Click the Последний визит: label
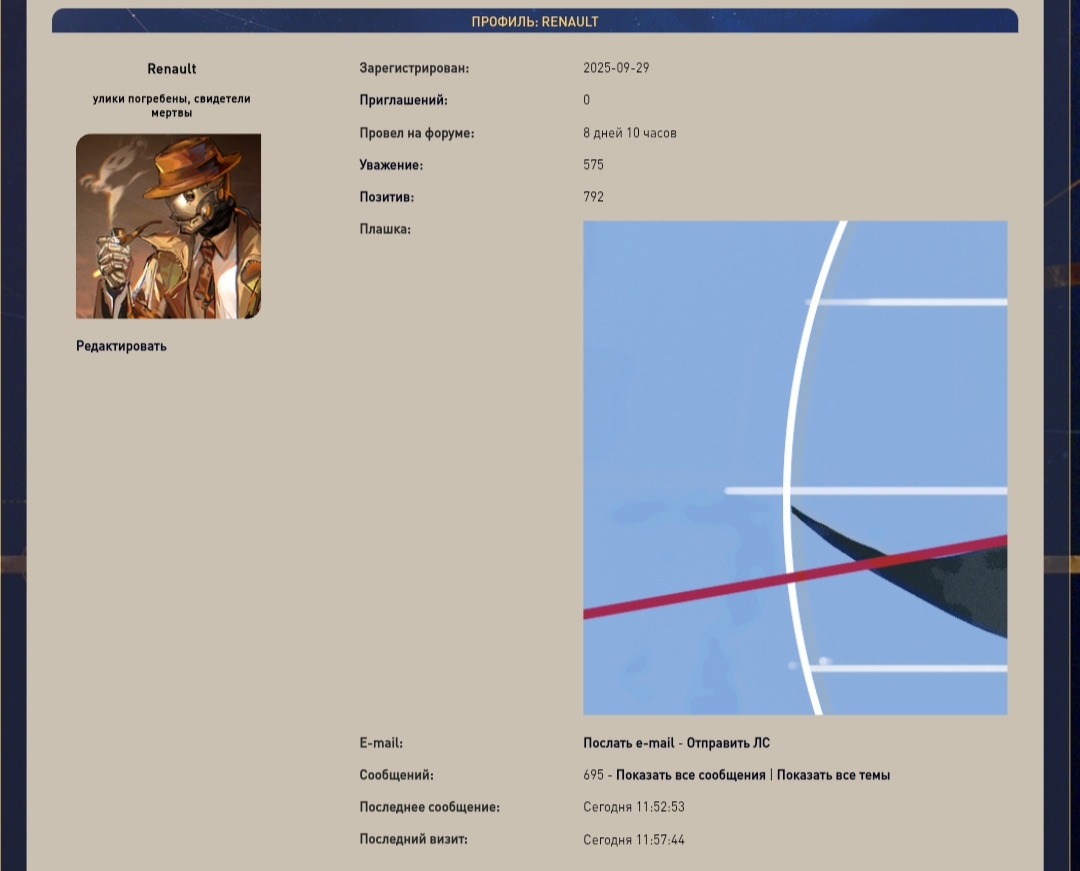Screen dimensions: 1080x871 (x=413, y=839)
